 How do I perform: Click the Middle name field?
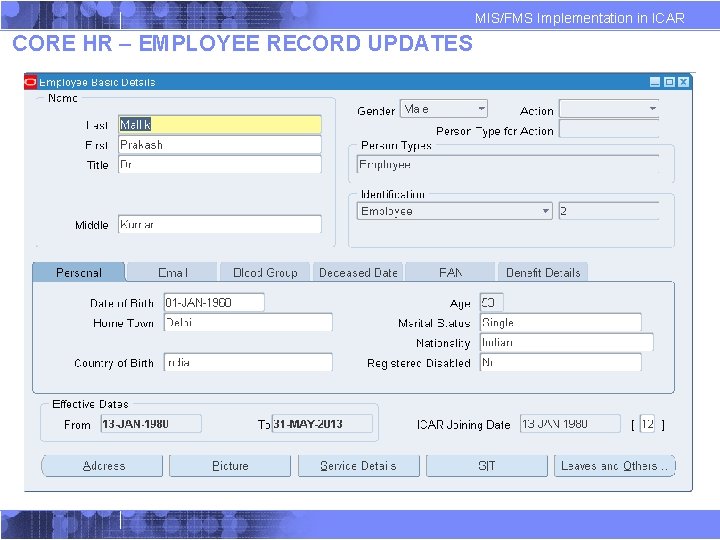220,224
